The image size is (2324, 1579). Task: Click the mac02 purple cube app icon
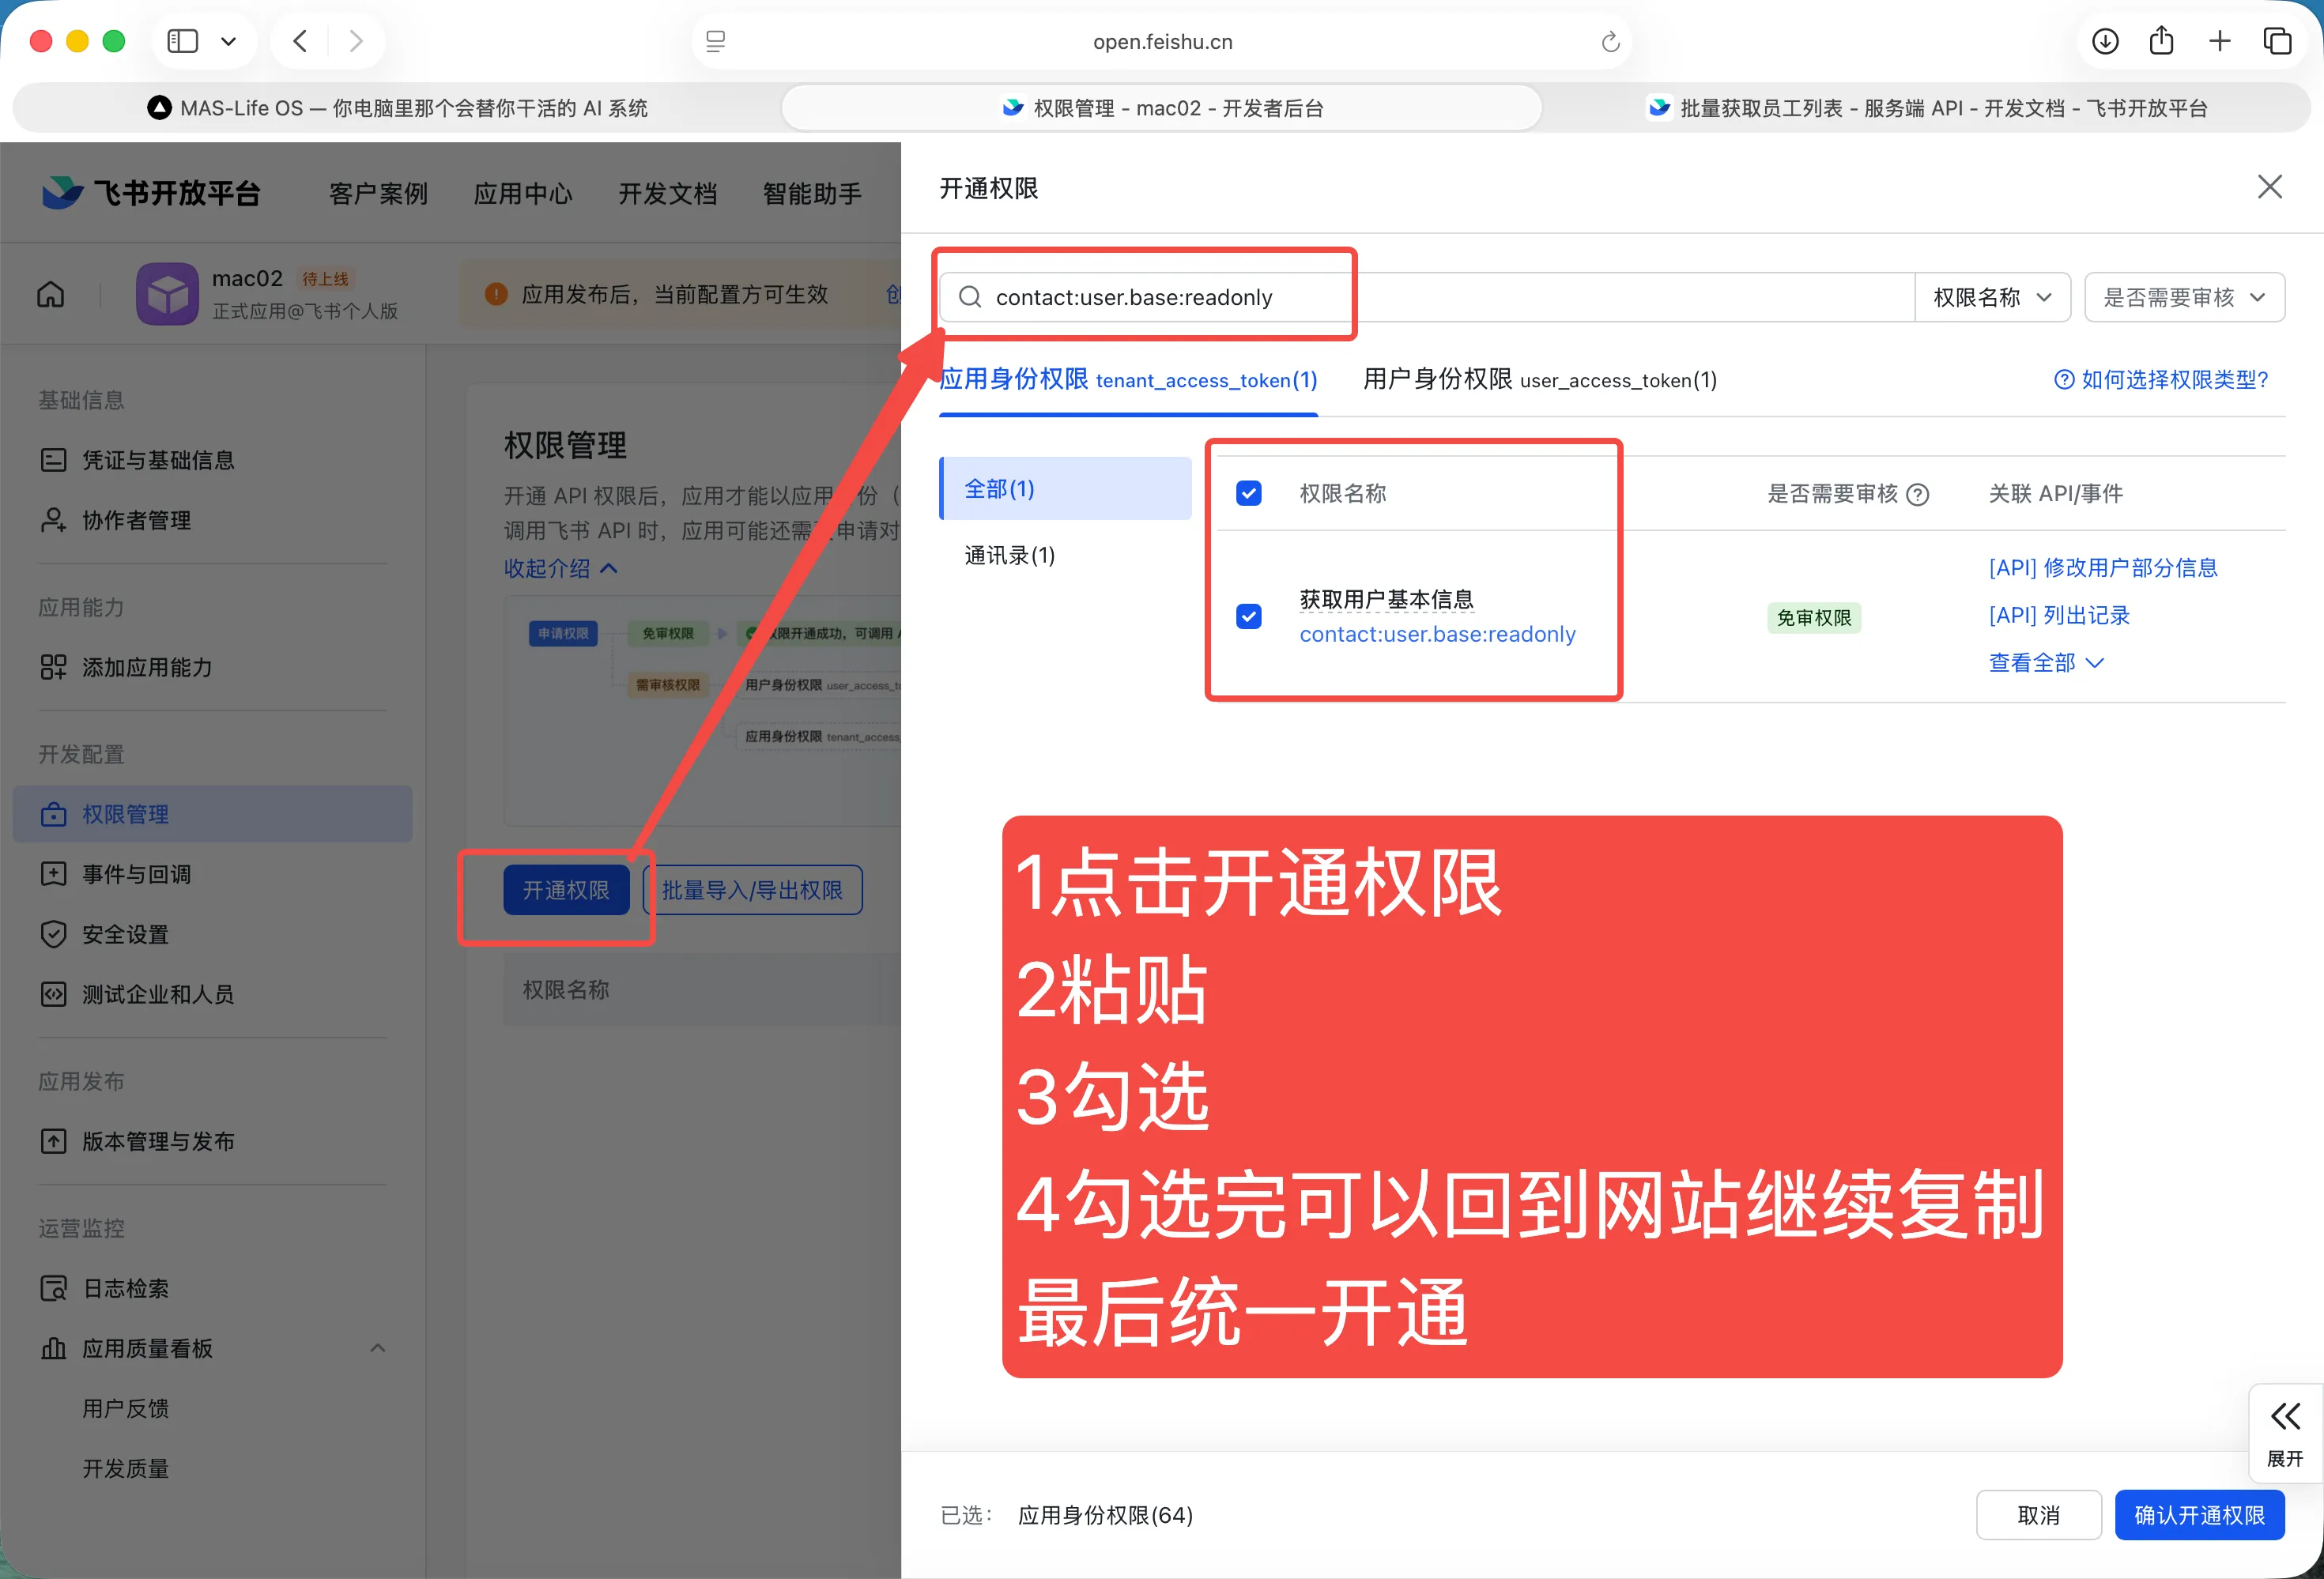(167, 293)
